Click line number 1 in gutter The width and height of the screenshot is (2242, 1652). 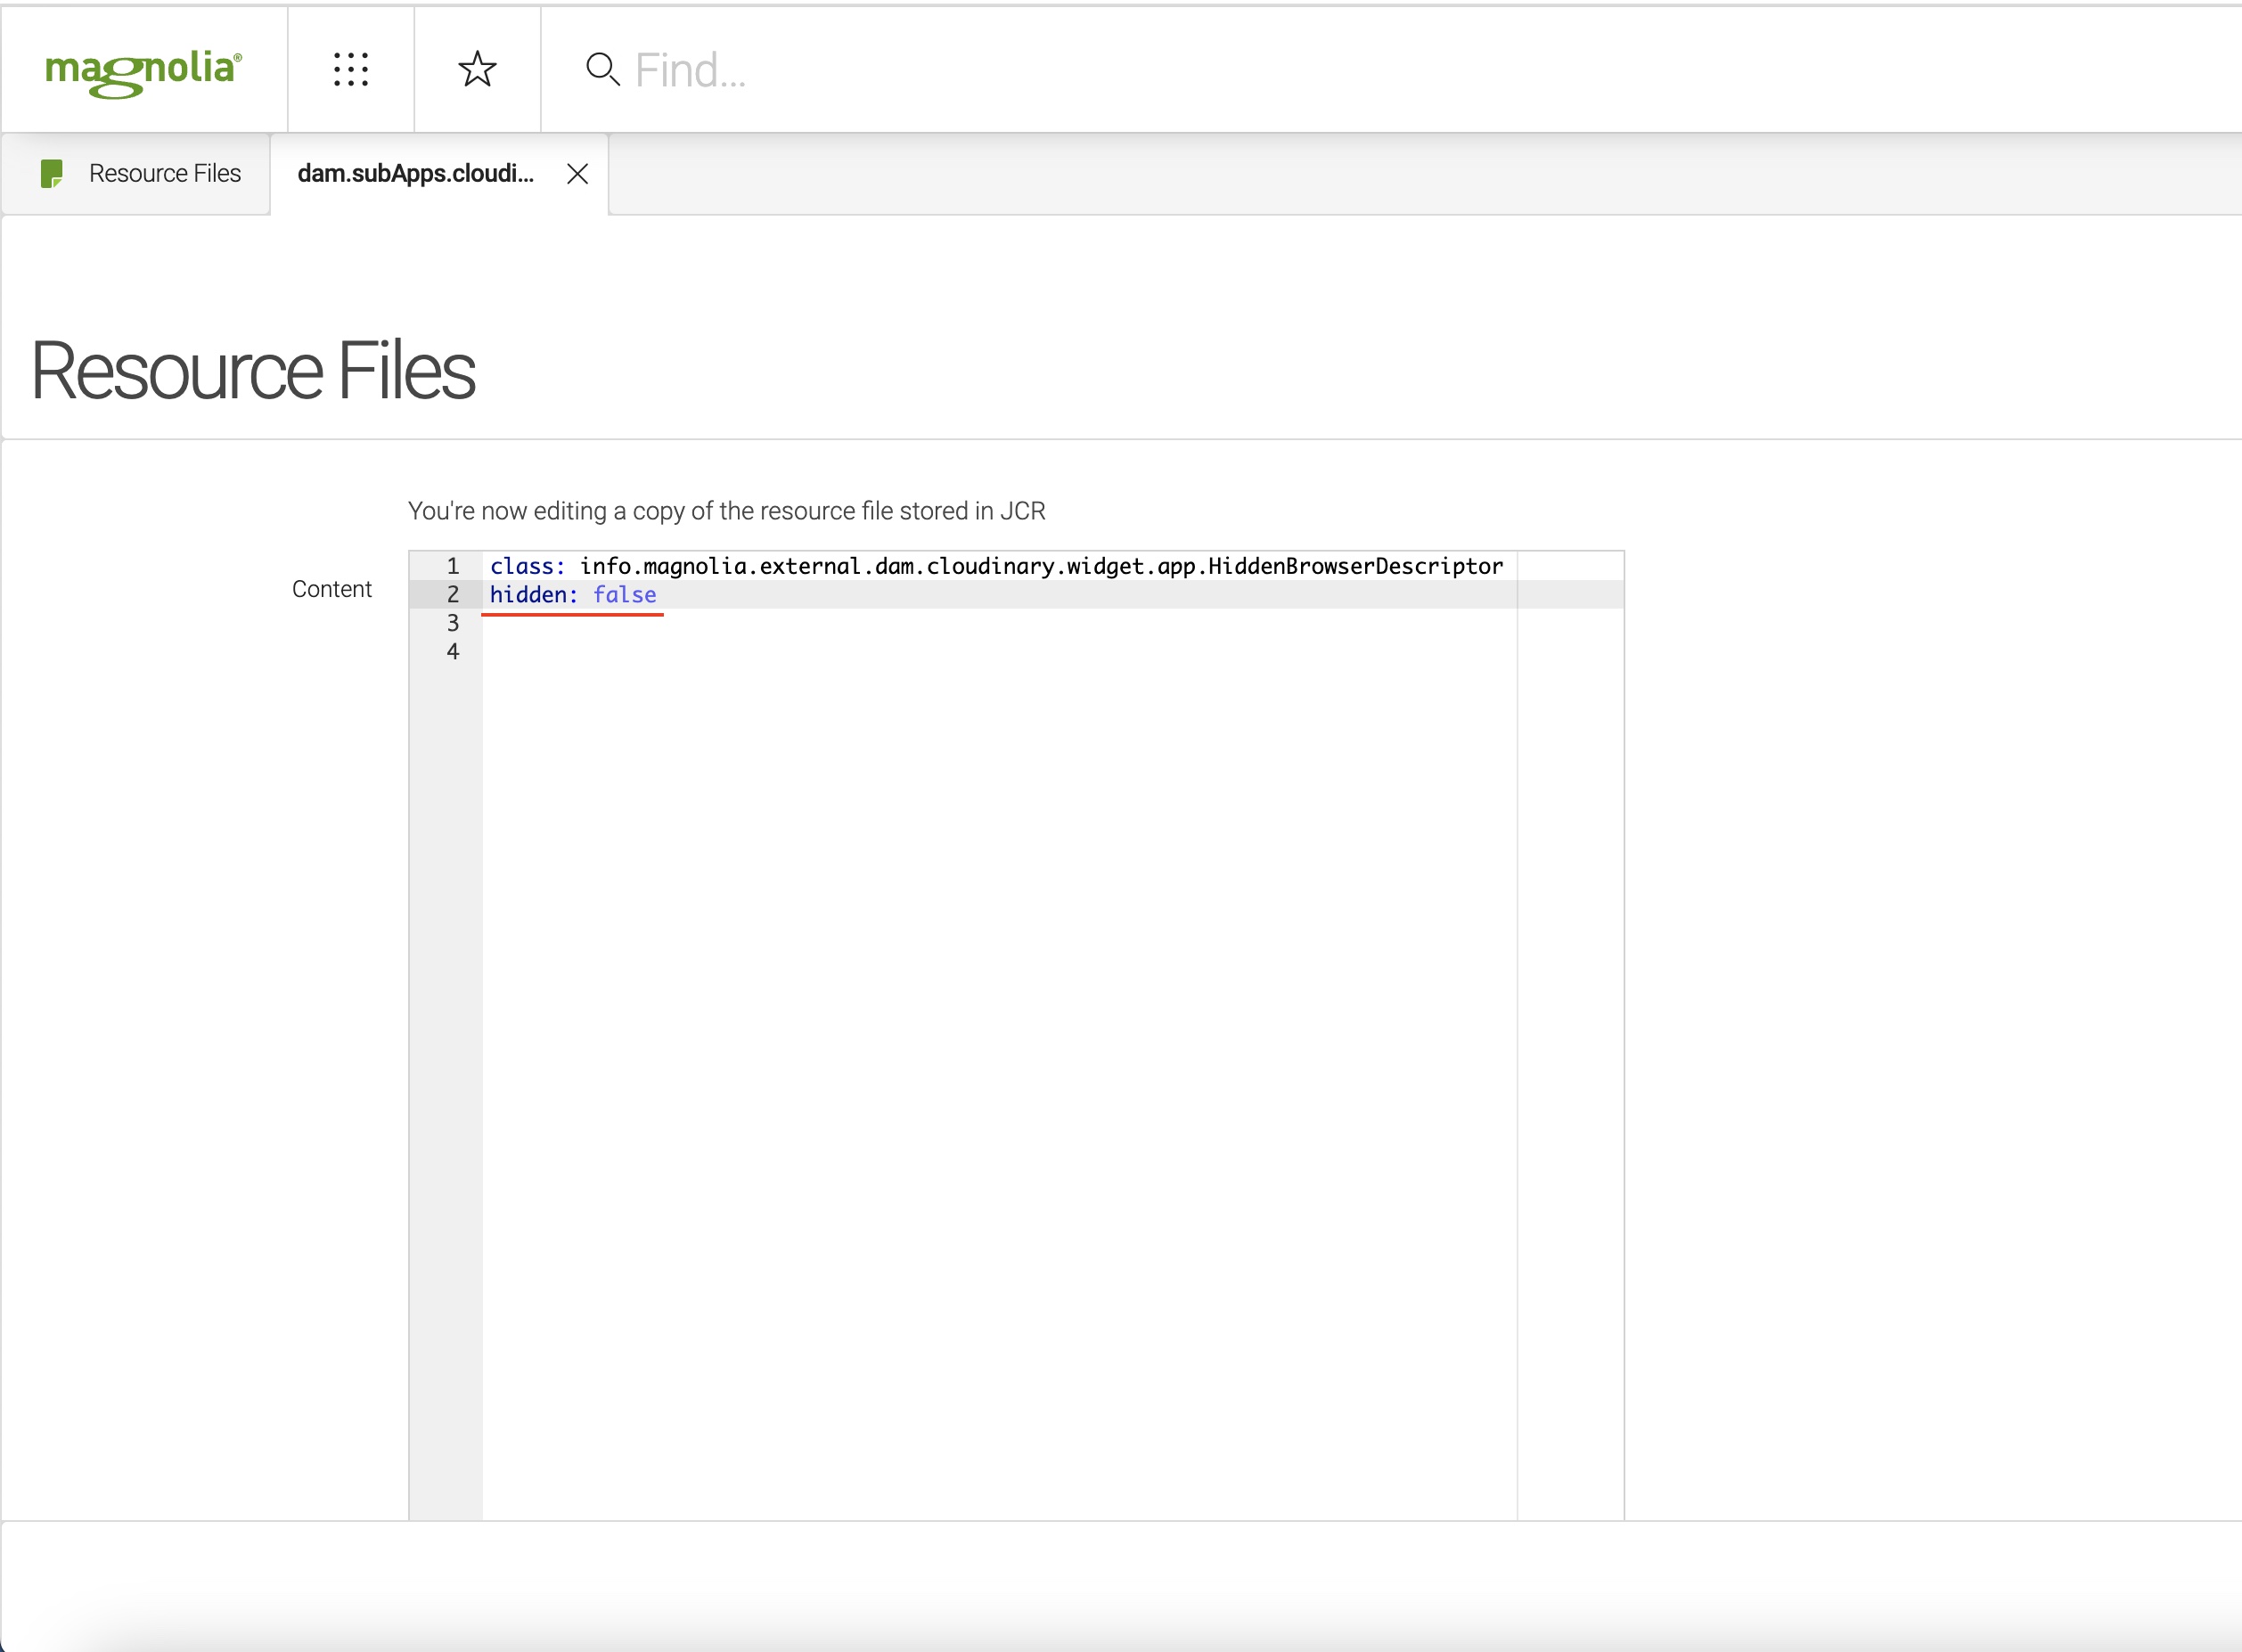[x=453, y=566]
